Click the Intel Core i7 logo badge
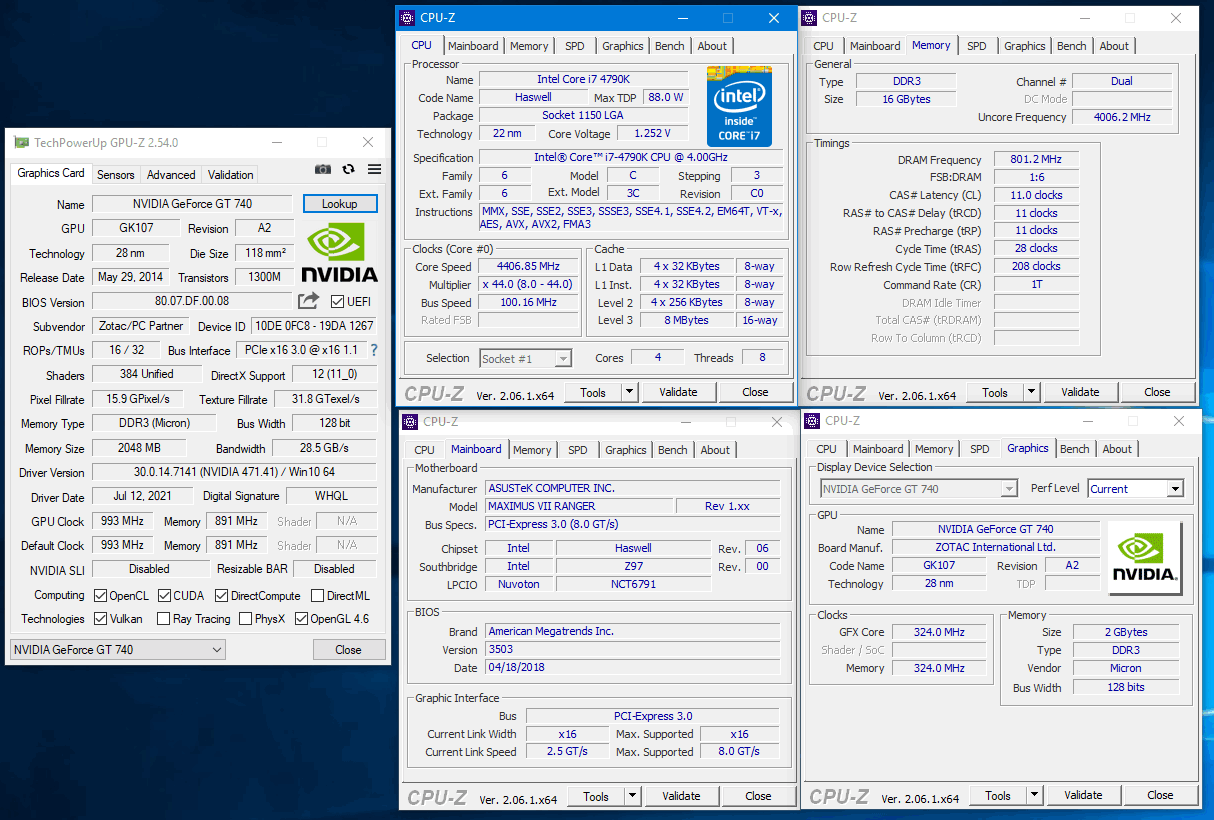 pos(739,106)
